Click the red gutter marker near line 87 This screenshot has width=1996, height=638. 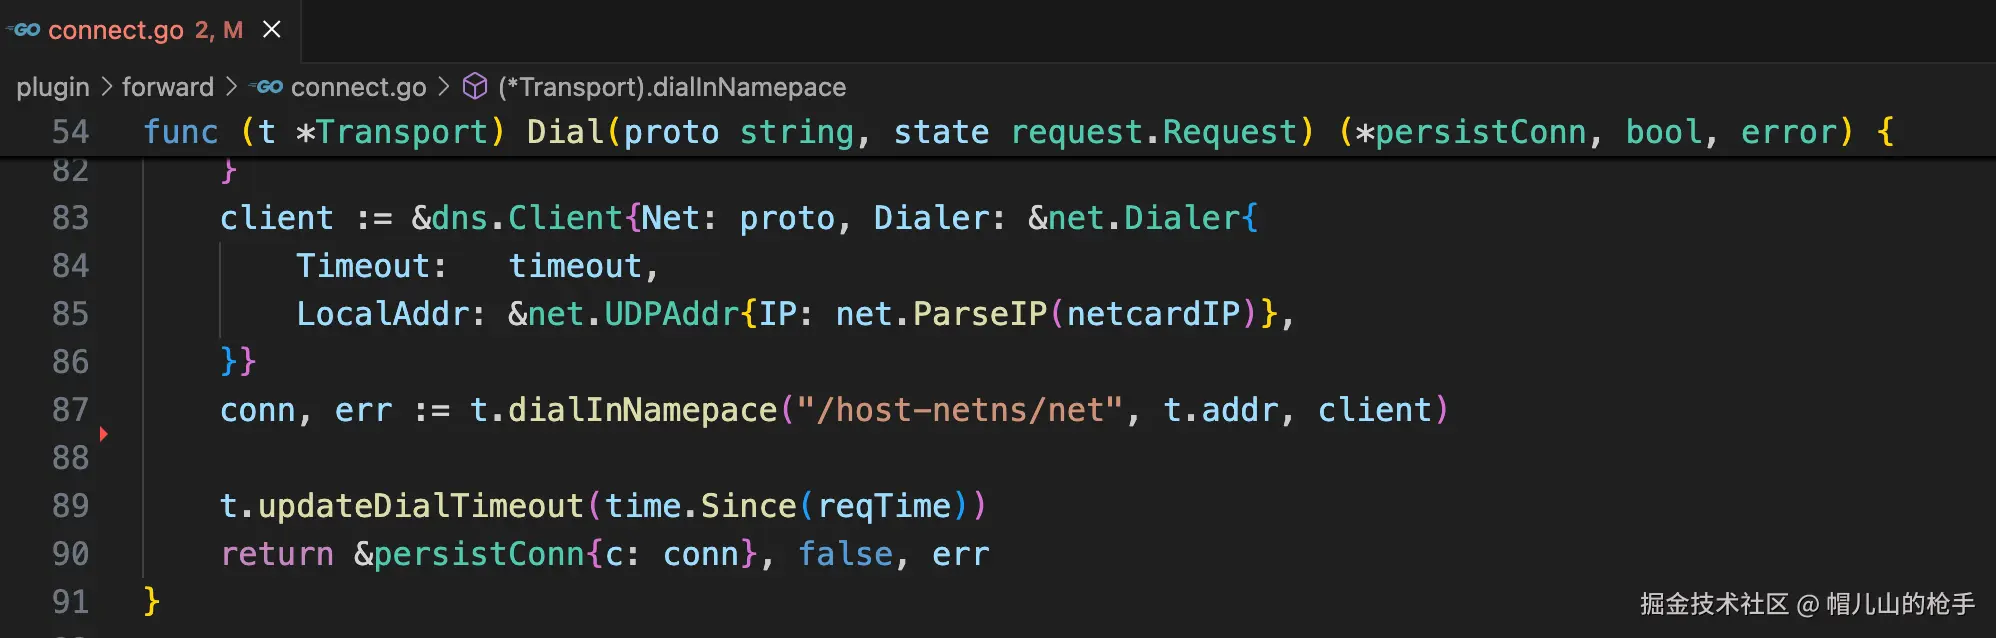[x=103, y=434]
